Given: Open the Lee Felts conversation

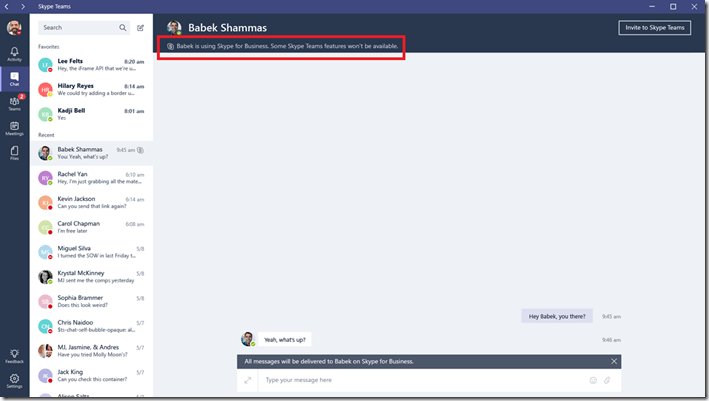Looking at the screenshot, I should [x=91, y=65].
